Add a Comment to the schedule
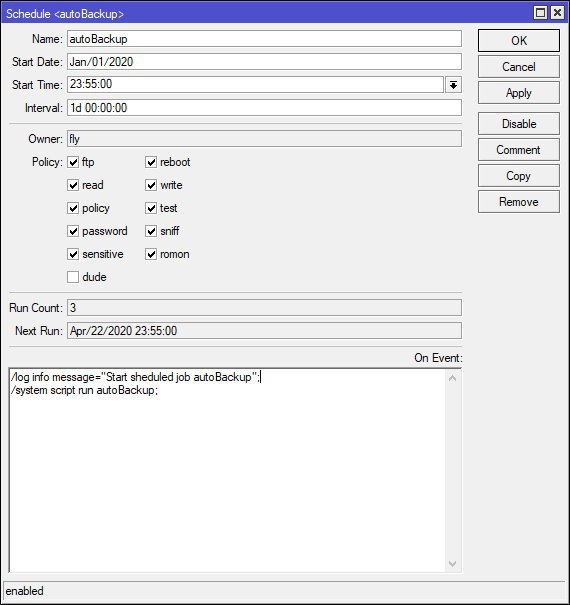 click(x=519, y=150)
